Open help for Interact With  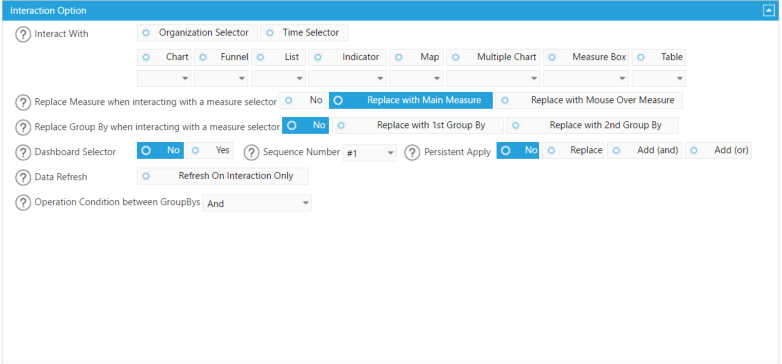(x=23, y=35)
